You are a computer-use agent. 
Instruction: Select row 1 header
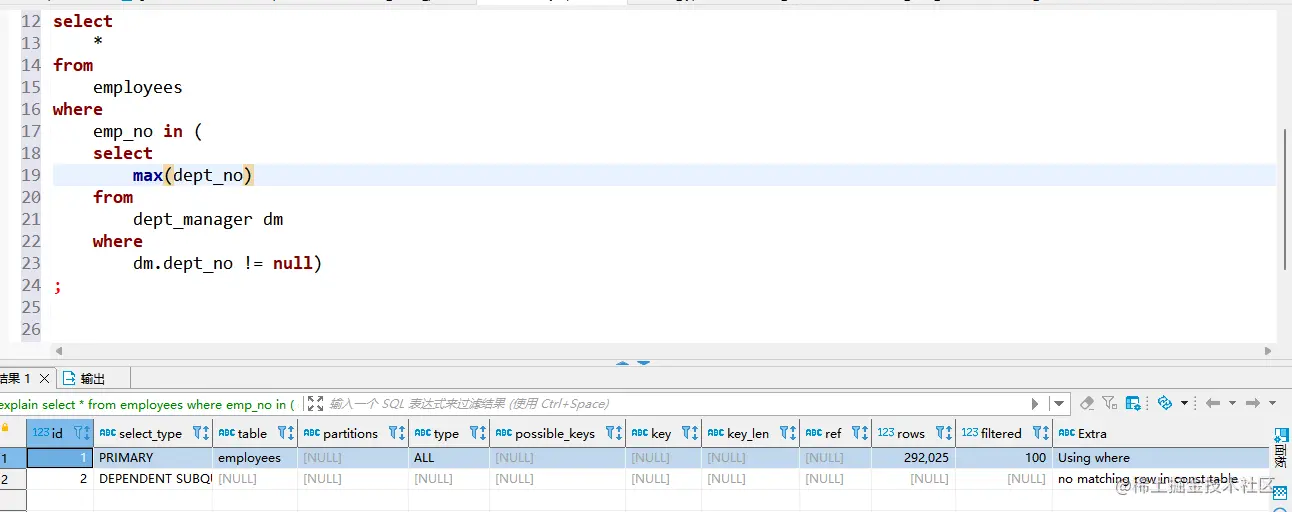click(13, 457)
